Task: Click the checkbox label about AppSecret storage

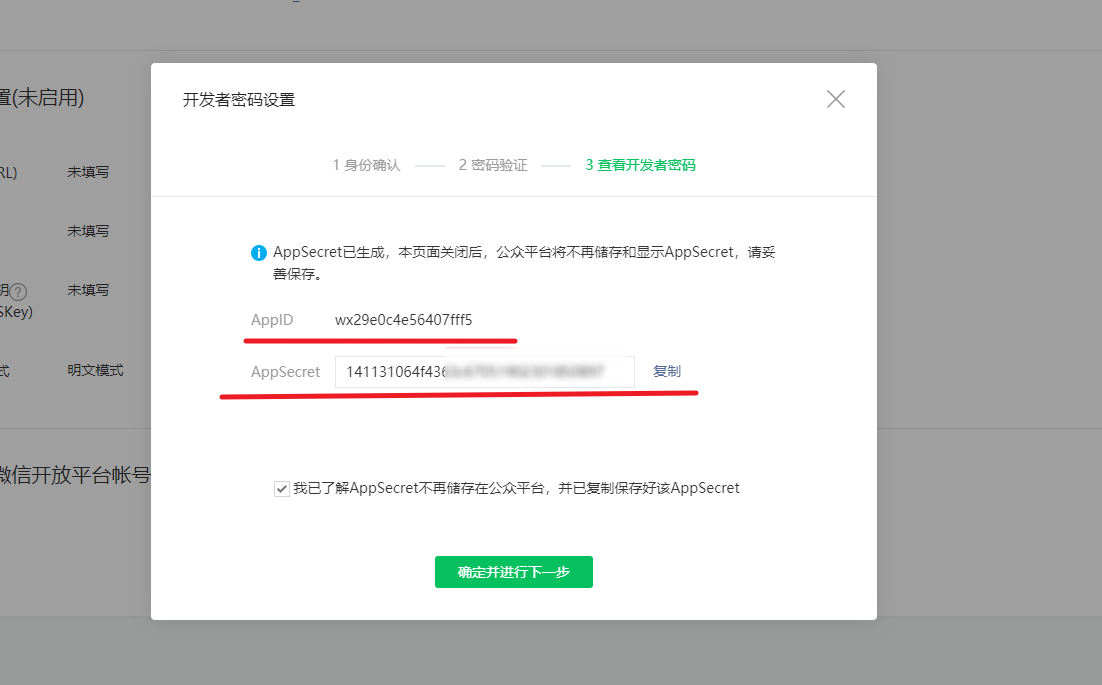Action: (516, 488)
